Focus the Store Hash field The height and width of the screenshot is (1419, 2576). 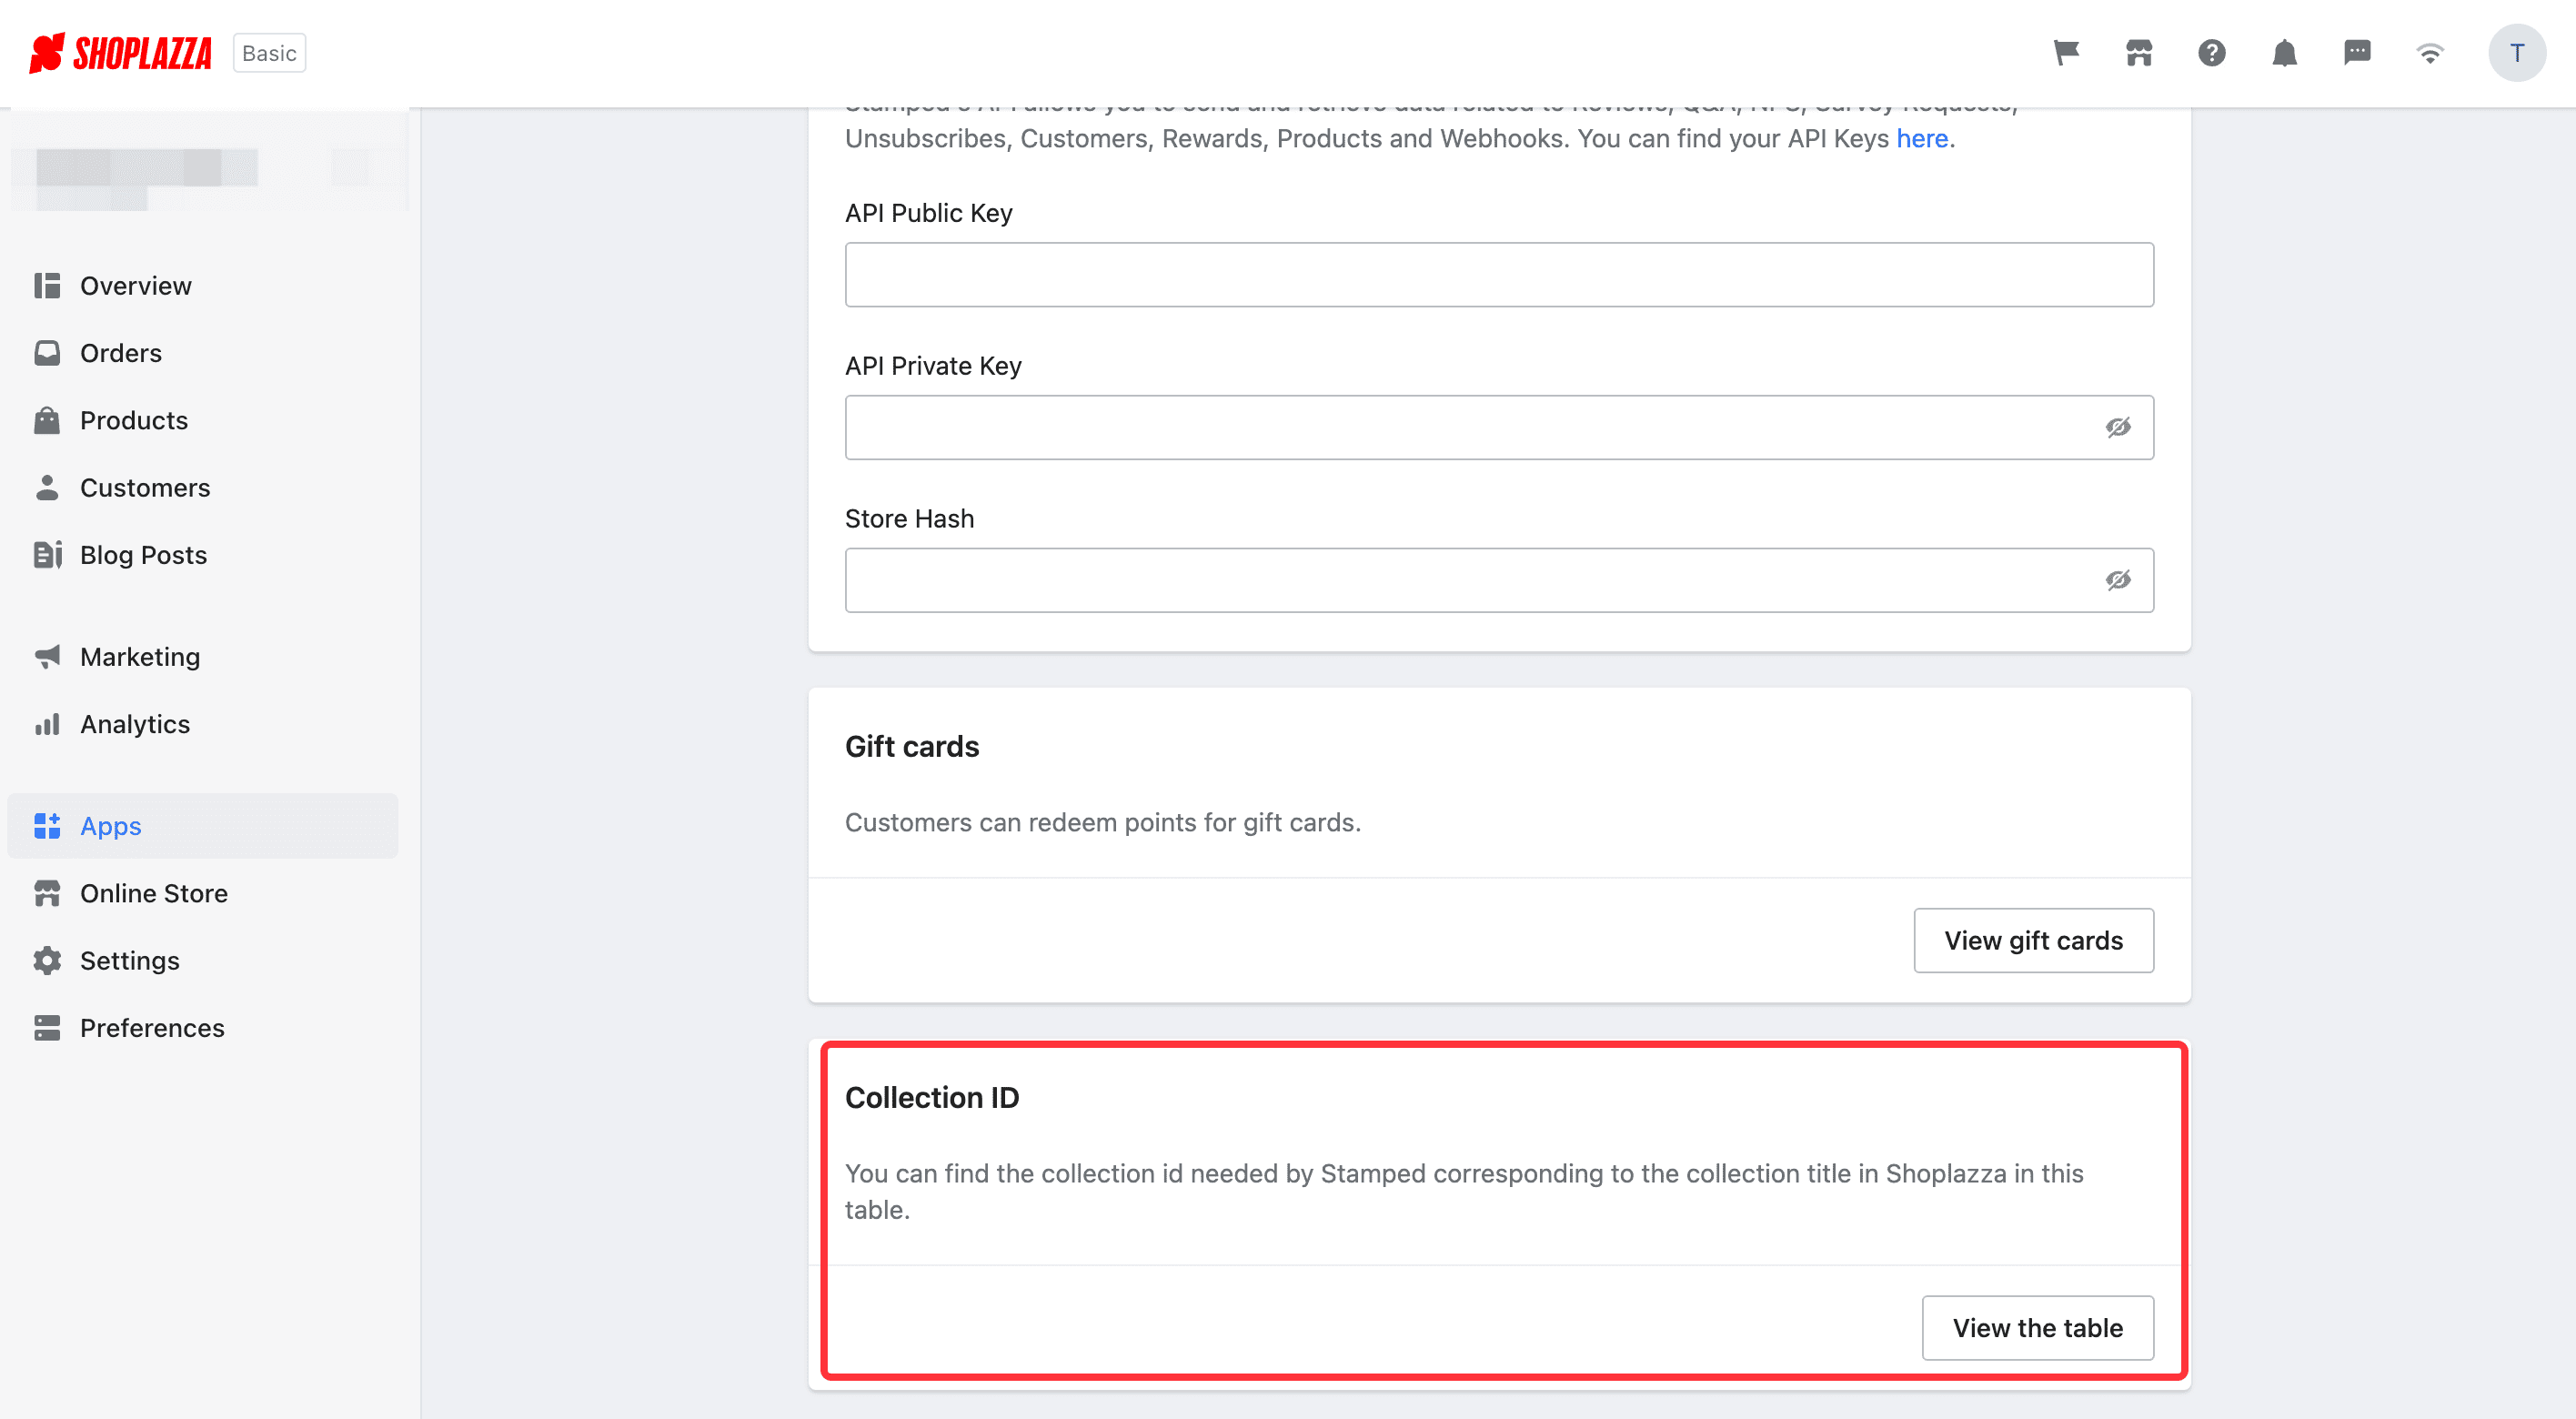pyautogui.click(x=1499, y=581)
